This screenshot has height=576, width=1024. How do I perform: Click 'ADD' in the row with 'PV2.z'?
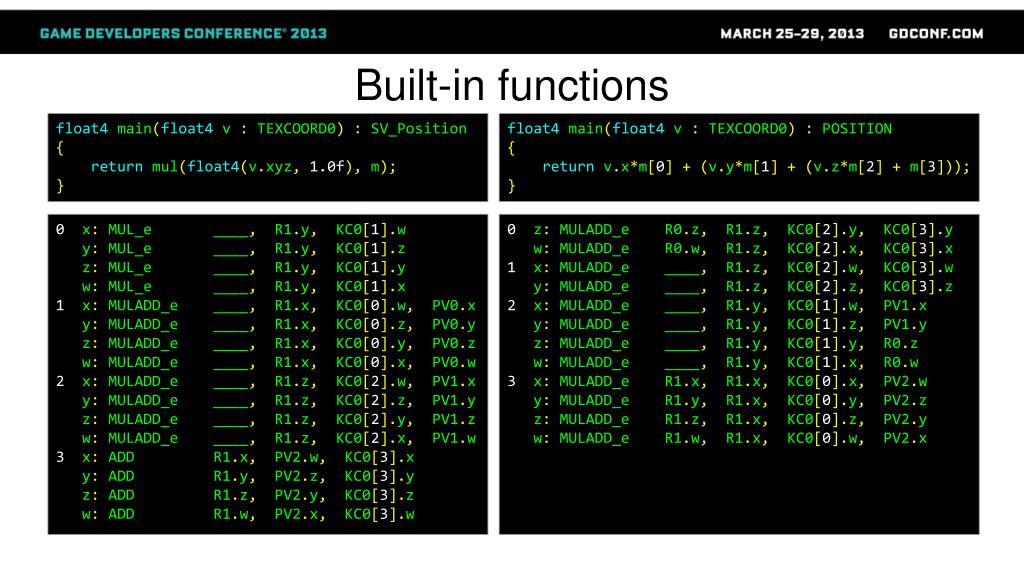click(x=121, y=476)
